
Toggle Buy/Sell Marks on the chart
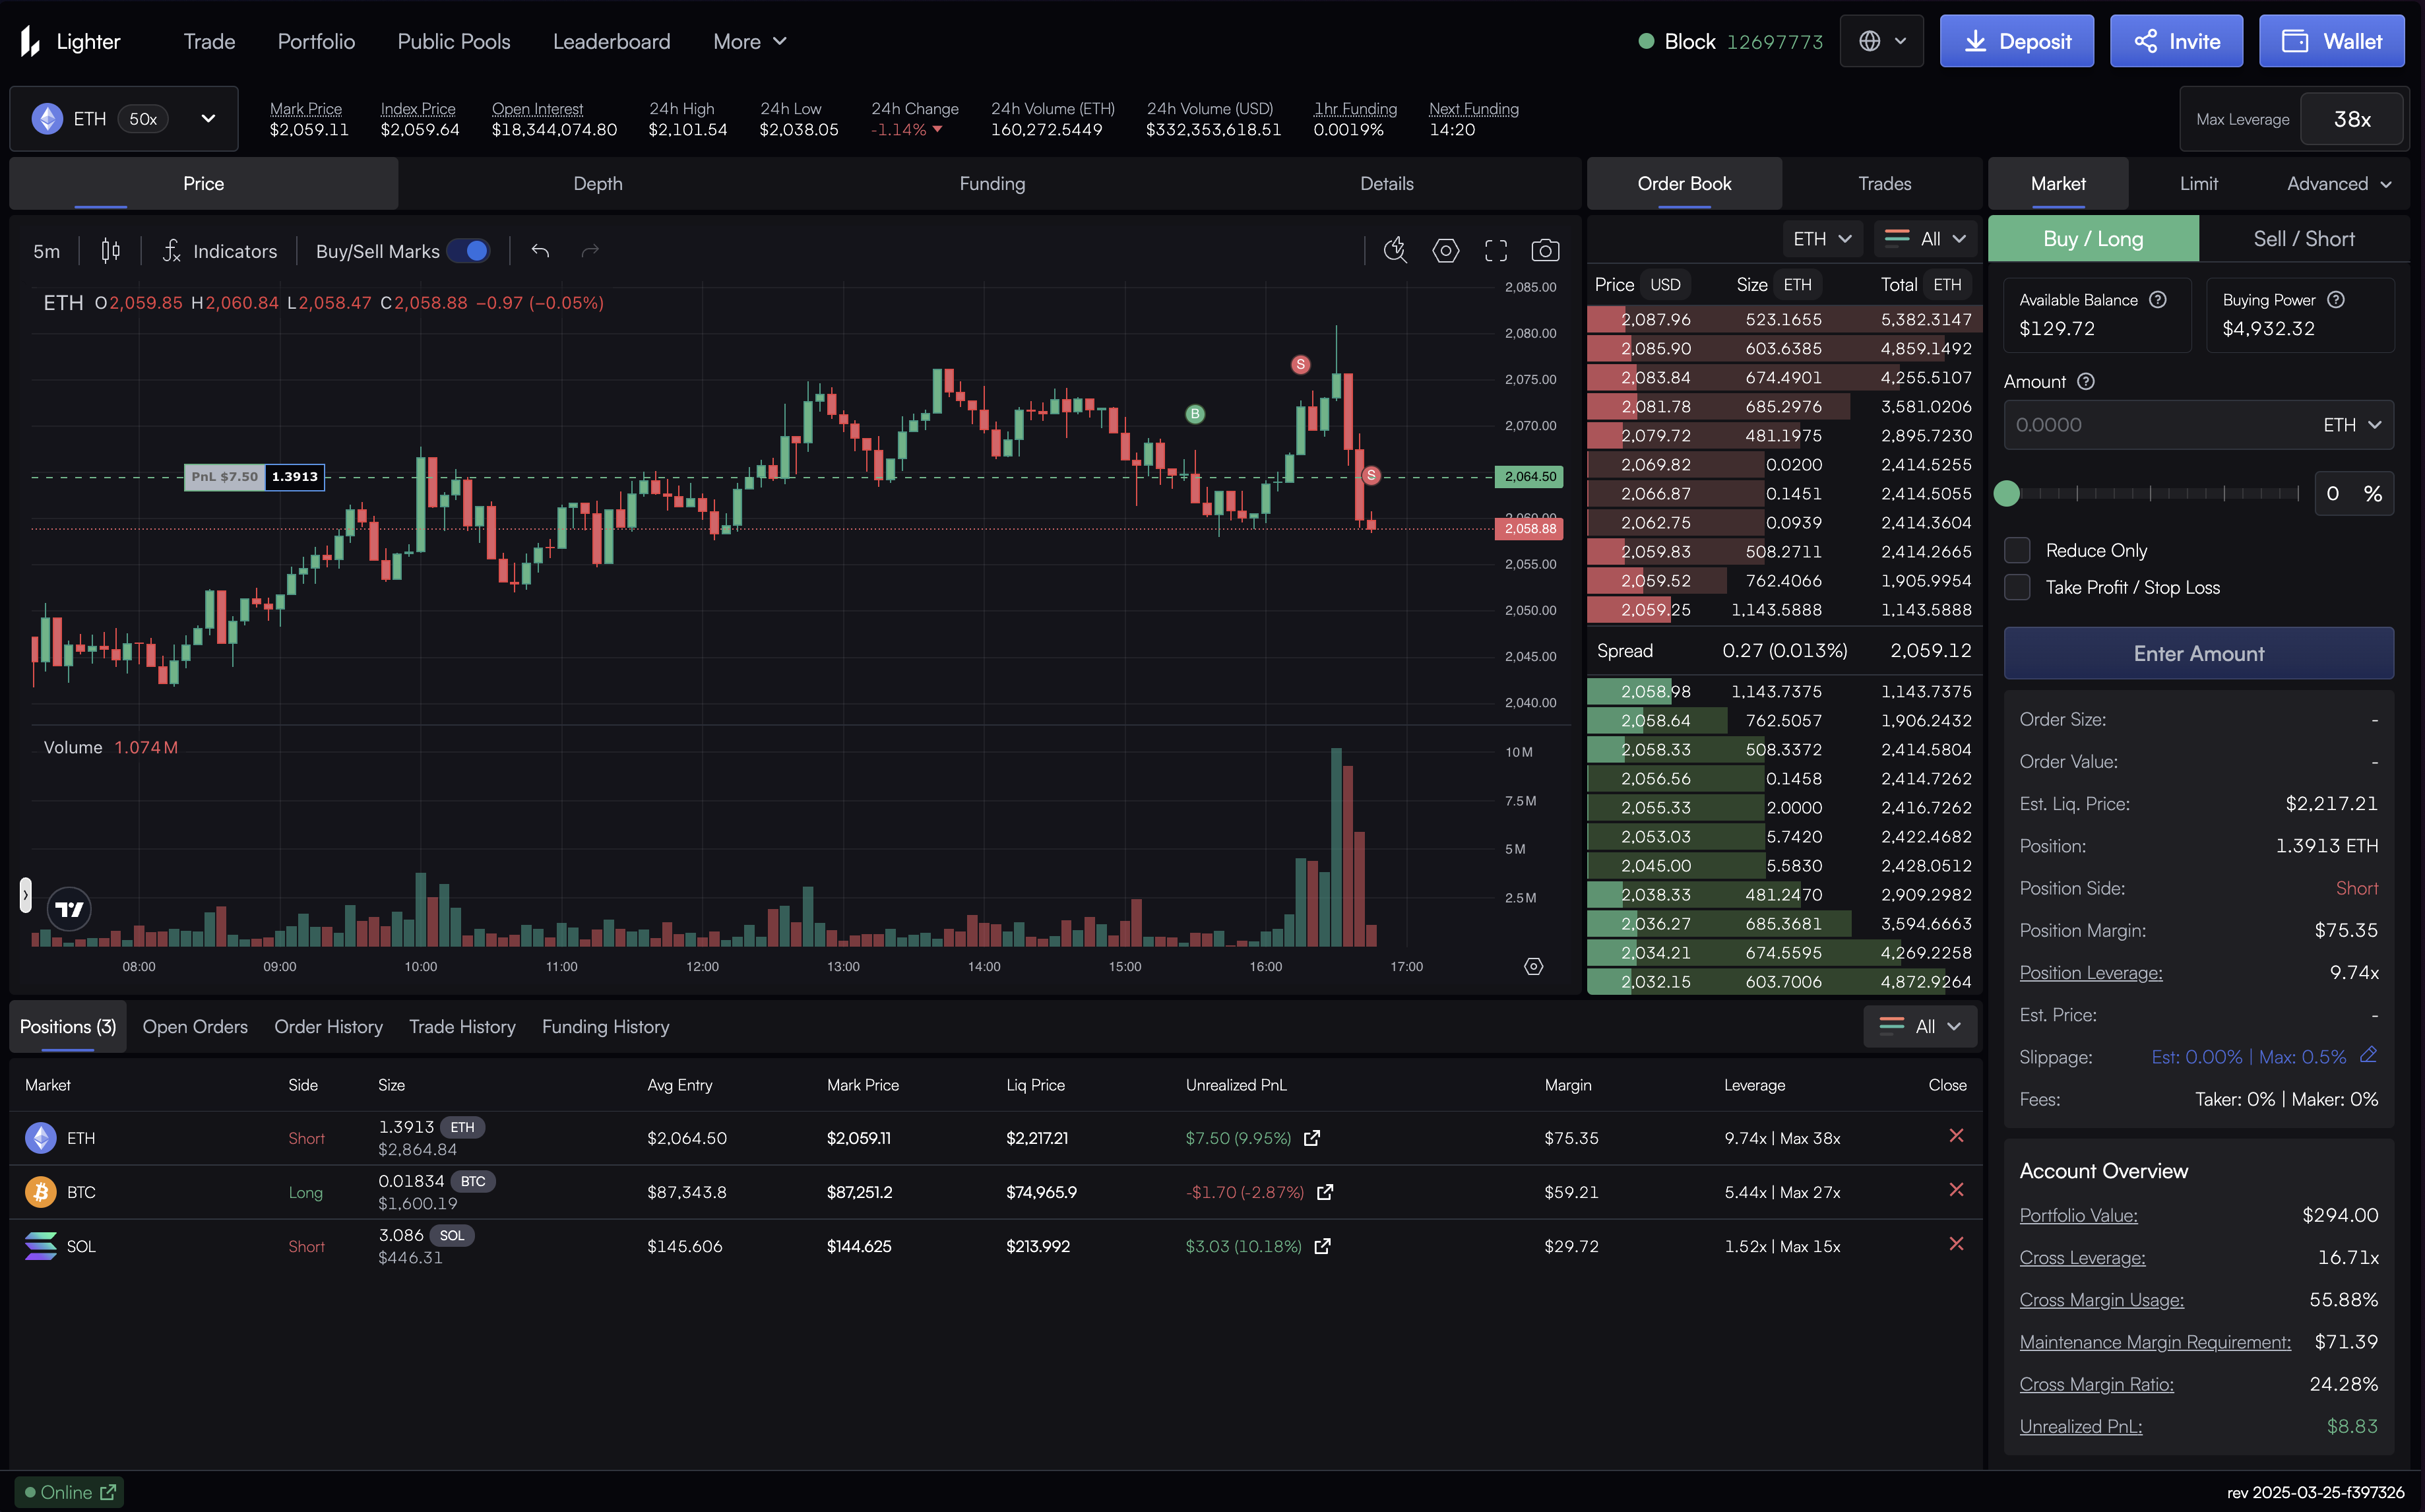(468, 251)
